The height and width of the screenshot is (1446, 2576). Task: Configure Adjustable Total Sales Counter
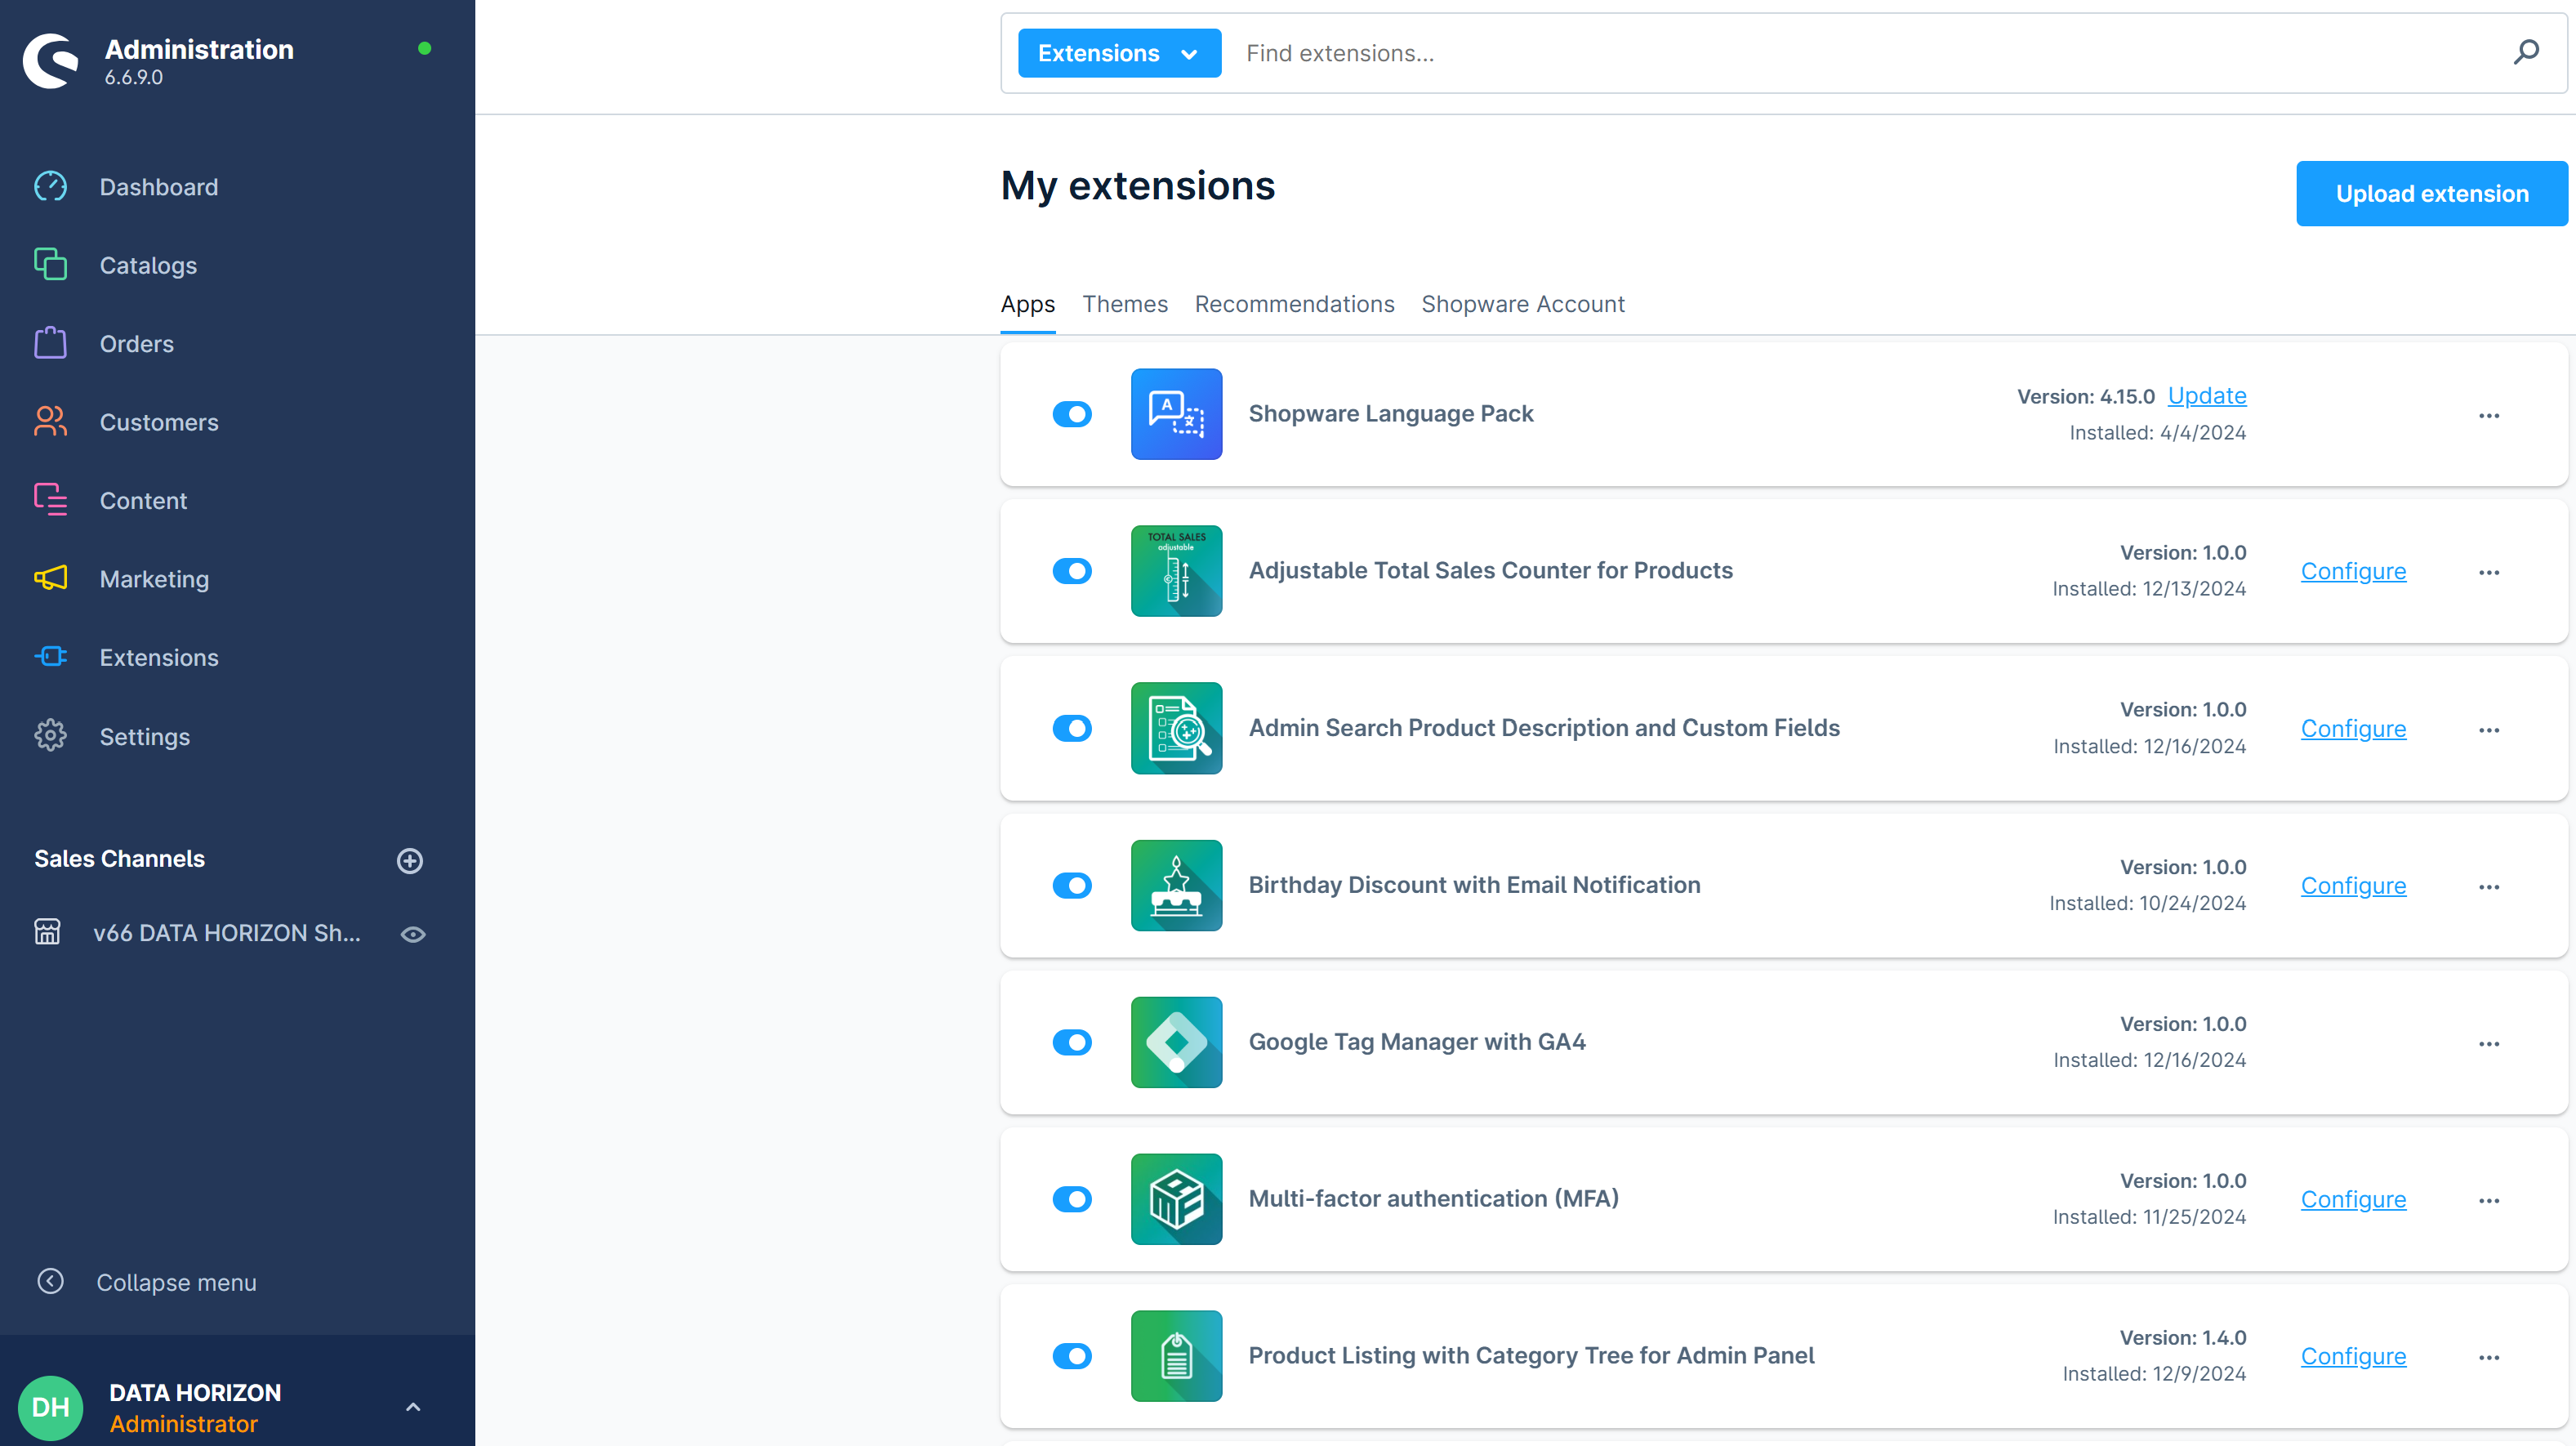[x=2353, y=571]
